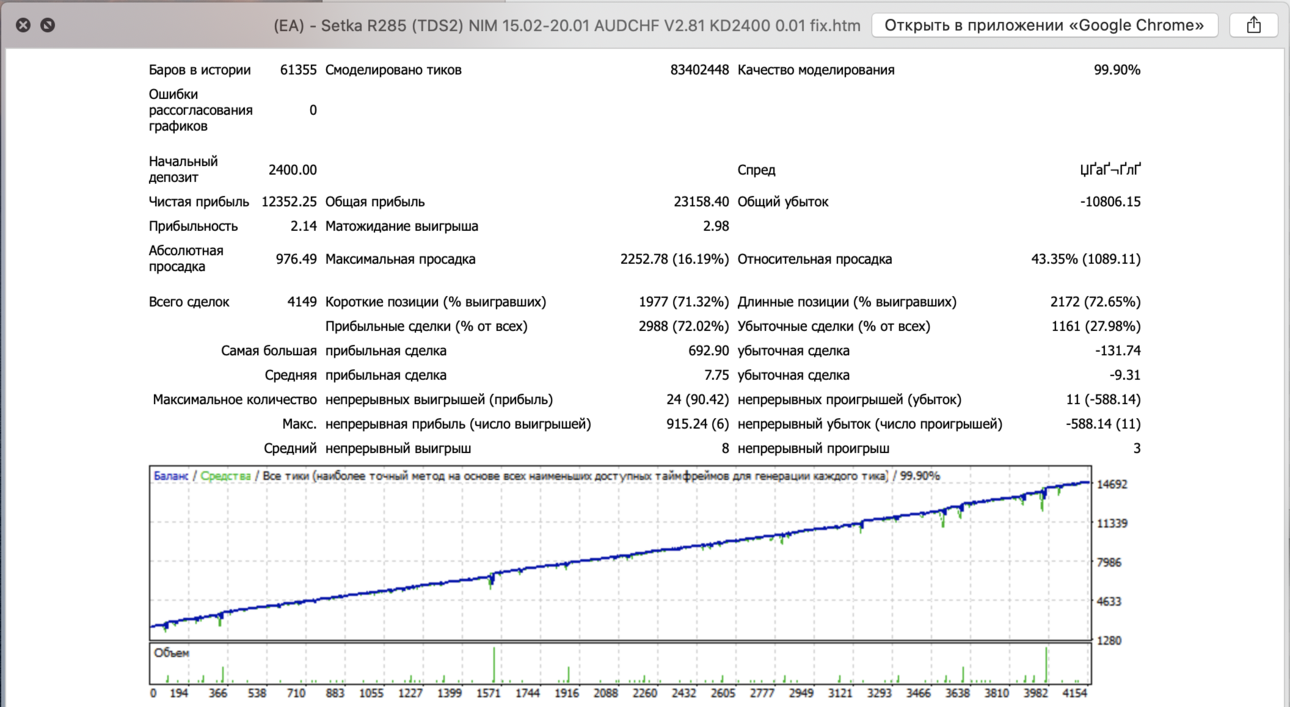Select consecutive wins value 24 (90.42)
1290x707 pixels.
coord(698,400)
